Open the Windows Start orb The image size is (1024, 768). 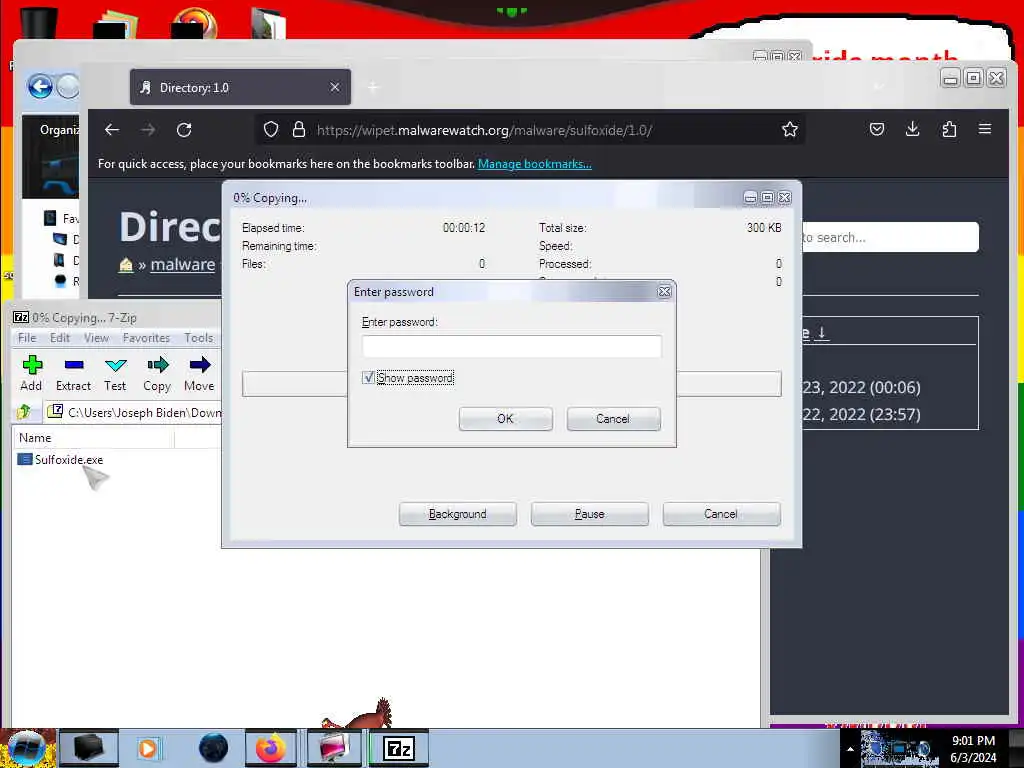(x=26, y=748)
